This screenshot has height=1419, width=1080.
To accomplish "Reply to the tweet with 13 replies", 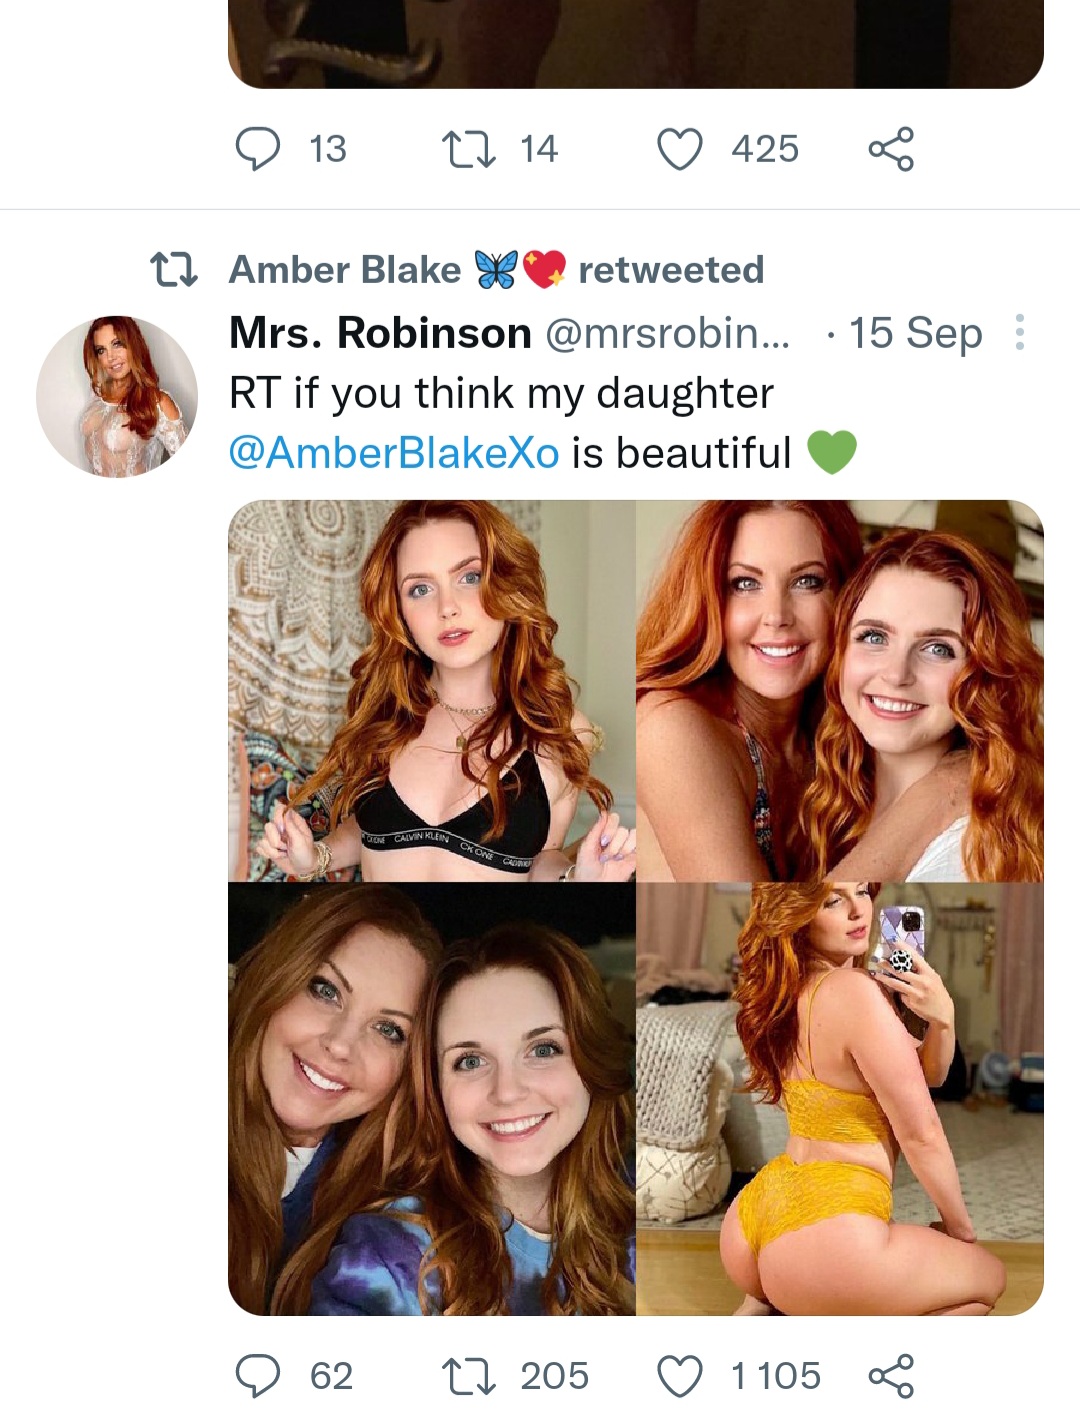I will coord(257,149).
